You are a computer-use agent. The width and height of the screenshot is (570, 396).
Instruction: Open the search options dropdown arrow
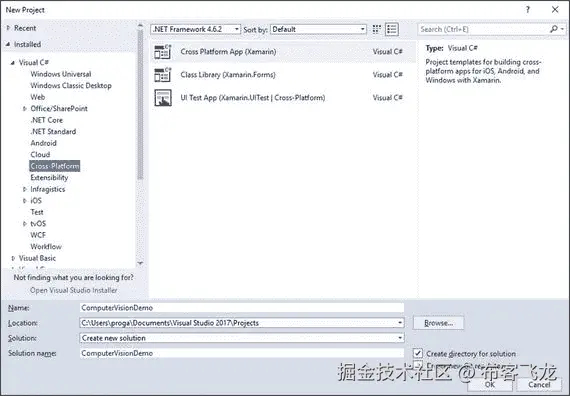[x=562, y=29]
